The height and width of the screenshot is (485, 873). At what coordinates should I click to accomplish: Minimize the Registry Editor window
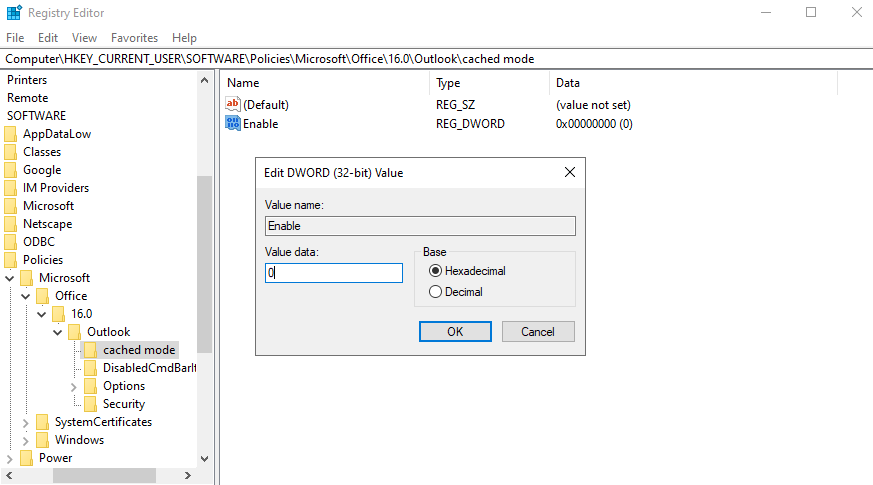[766, 12]
